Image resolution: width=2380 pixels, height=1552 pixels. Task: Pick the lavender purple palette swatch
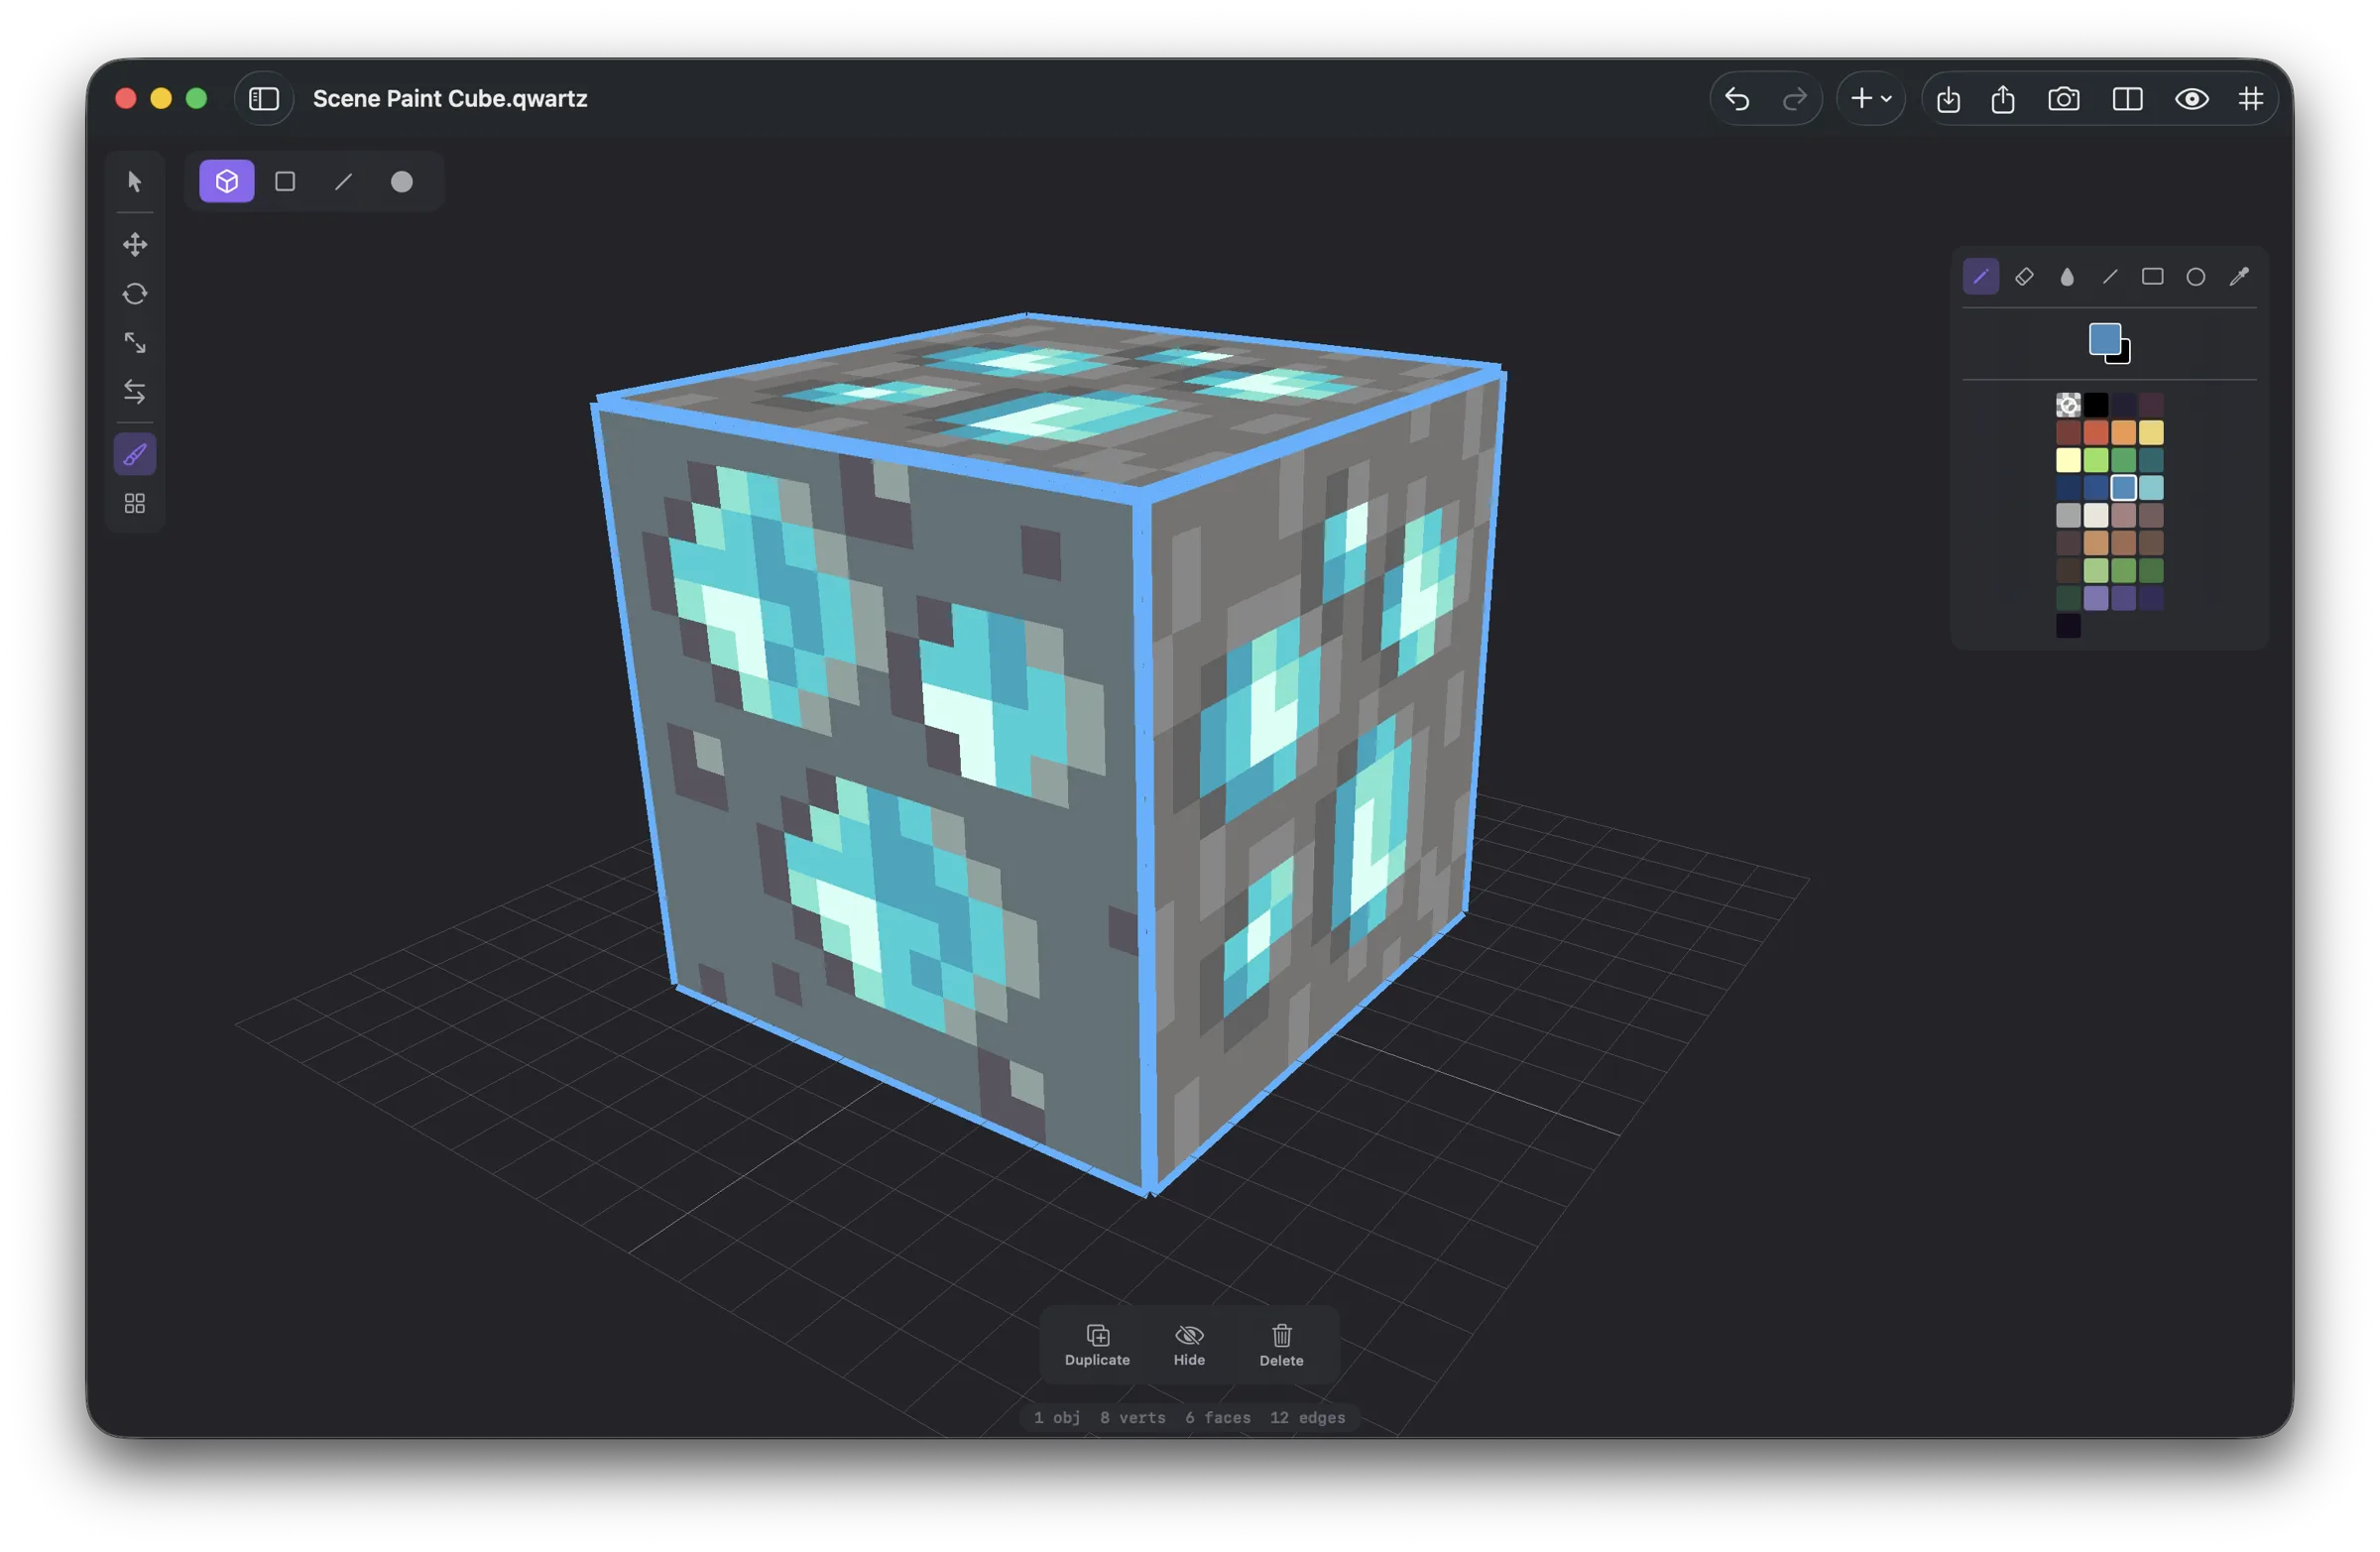[2096, 598]
